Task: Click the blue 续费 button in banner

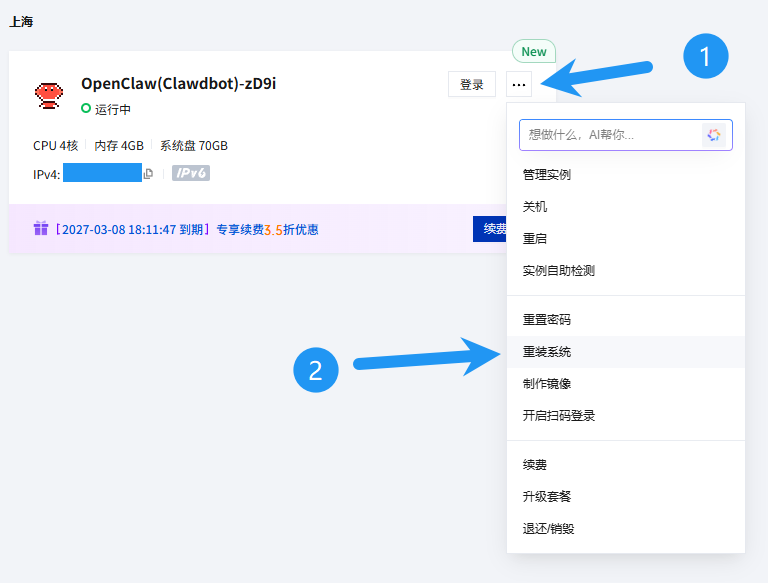Action: click(x=490, y=229)
